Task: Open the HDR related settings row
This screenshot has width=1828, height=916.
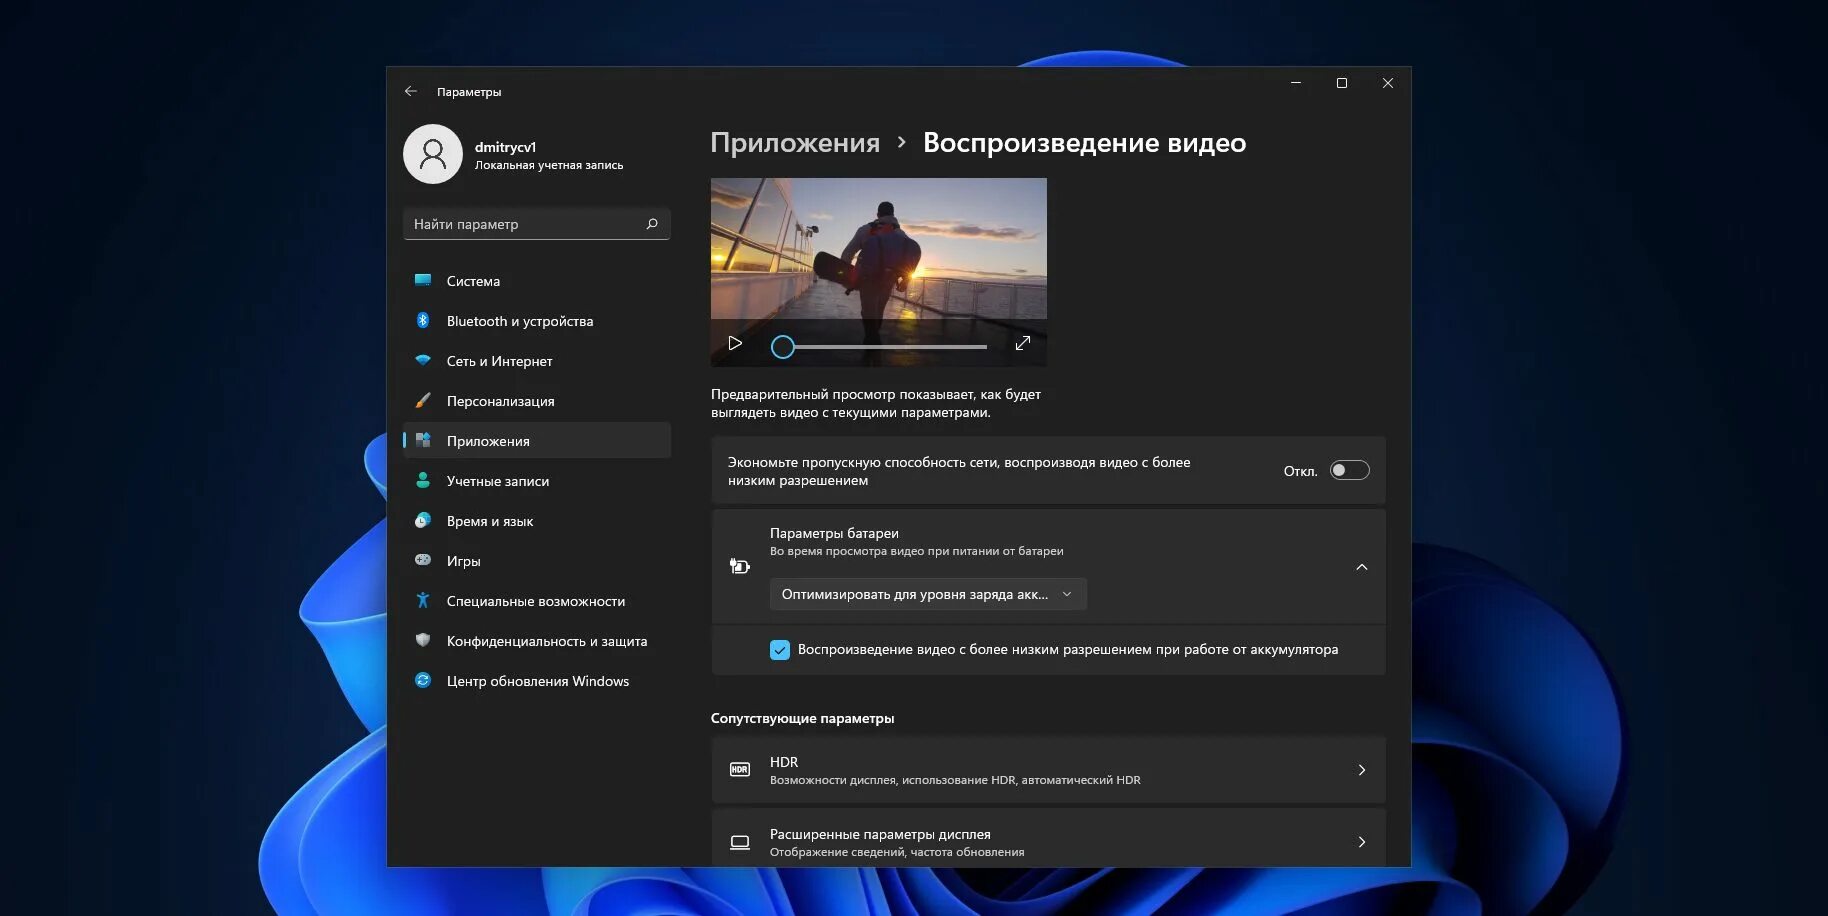Action: (1048, 770)
